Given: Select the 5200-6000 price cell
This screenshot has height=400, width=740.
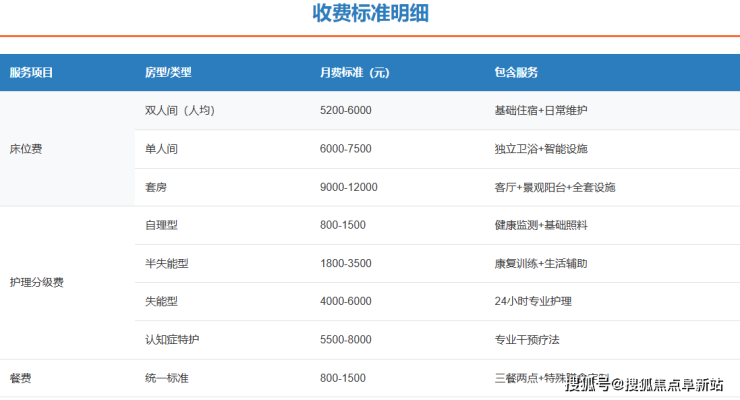Looking at the screenshot, I should [x=346, y=111].
